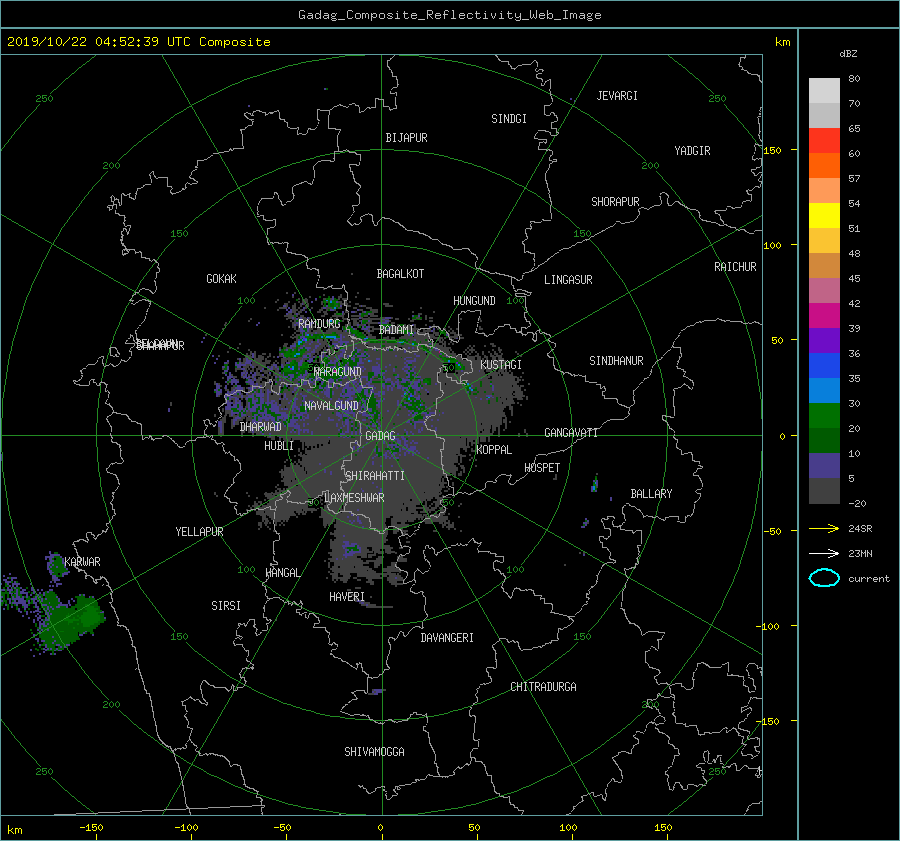The image size is (900, 841).
Task: Click the CHITRADURGA city label
Action: [x=543, y=687]
